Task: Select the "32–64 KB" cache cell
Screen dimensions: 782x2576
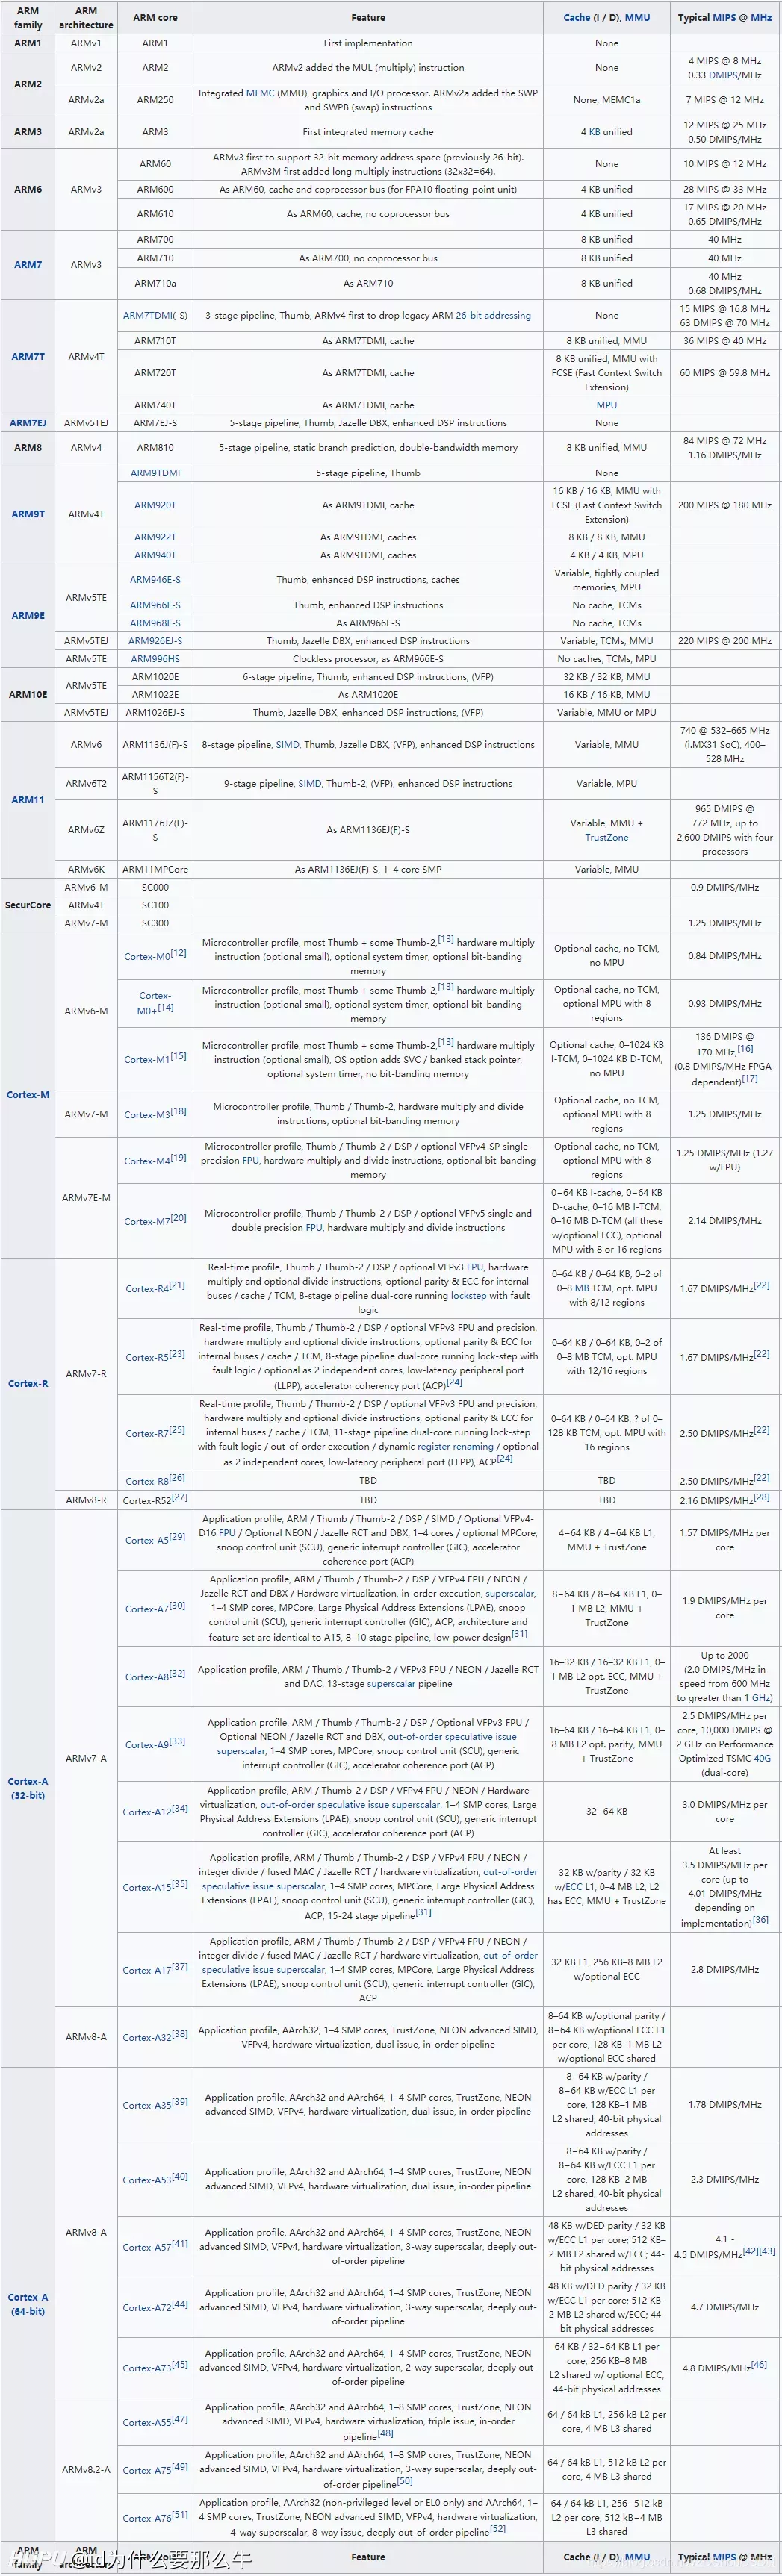Action: click(x=607, y=1812)
